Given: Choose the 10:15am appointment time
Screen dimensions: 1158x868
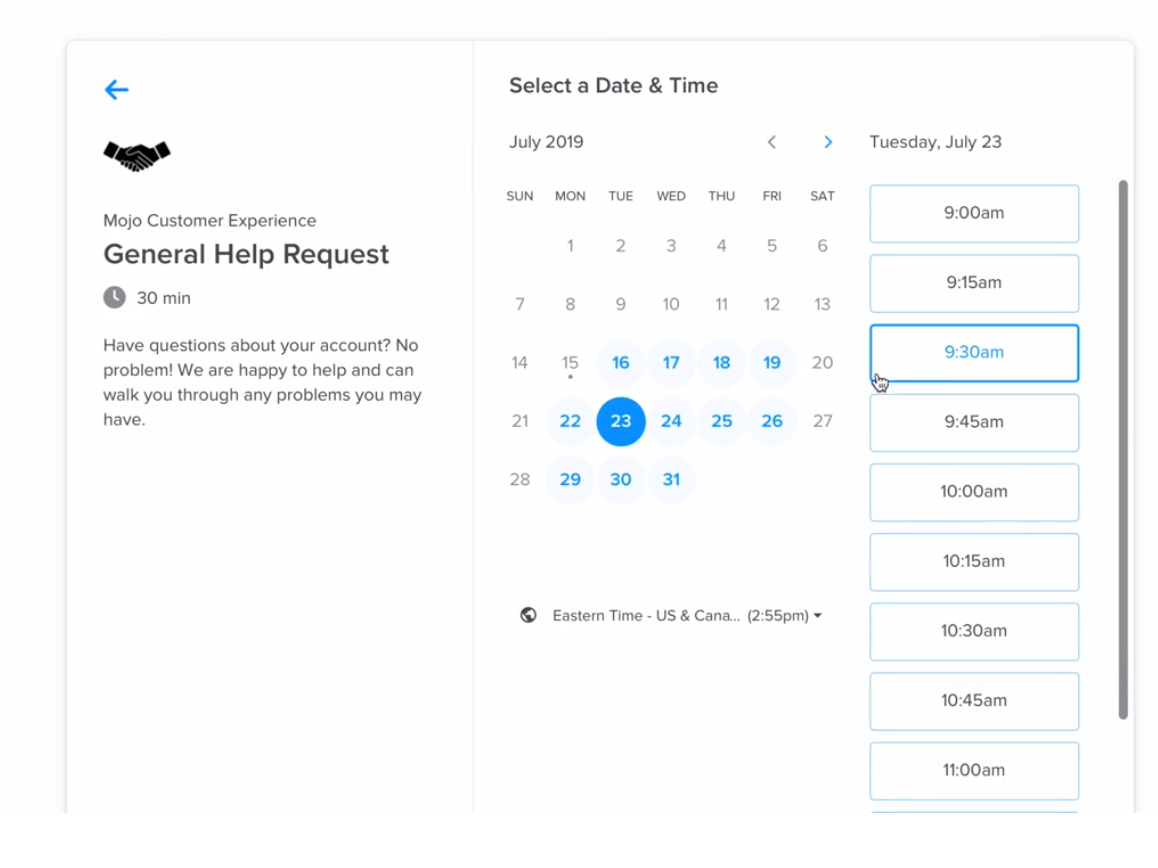Looking at the screenshot, I should [x=973, y=561].
